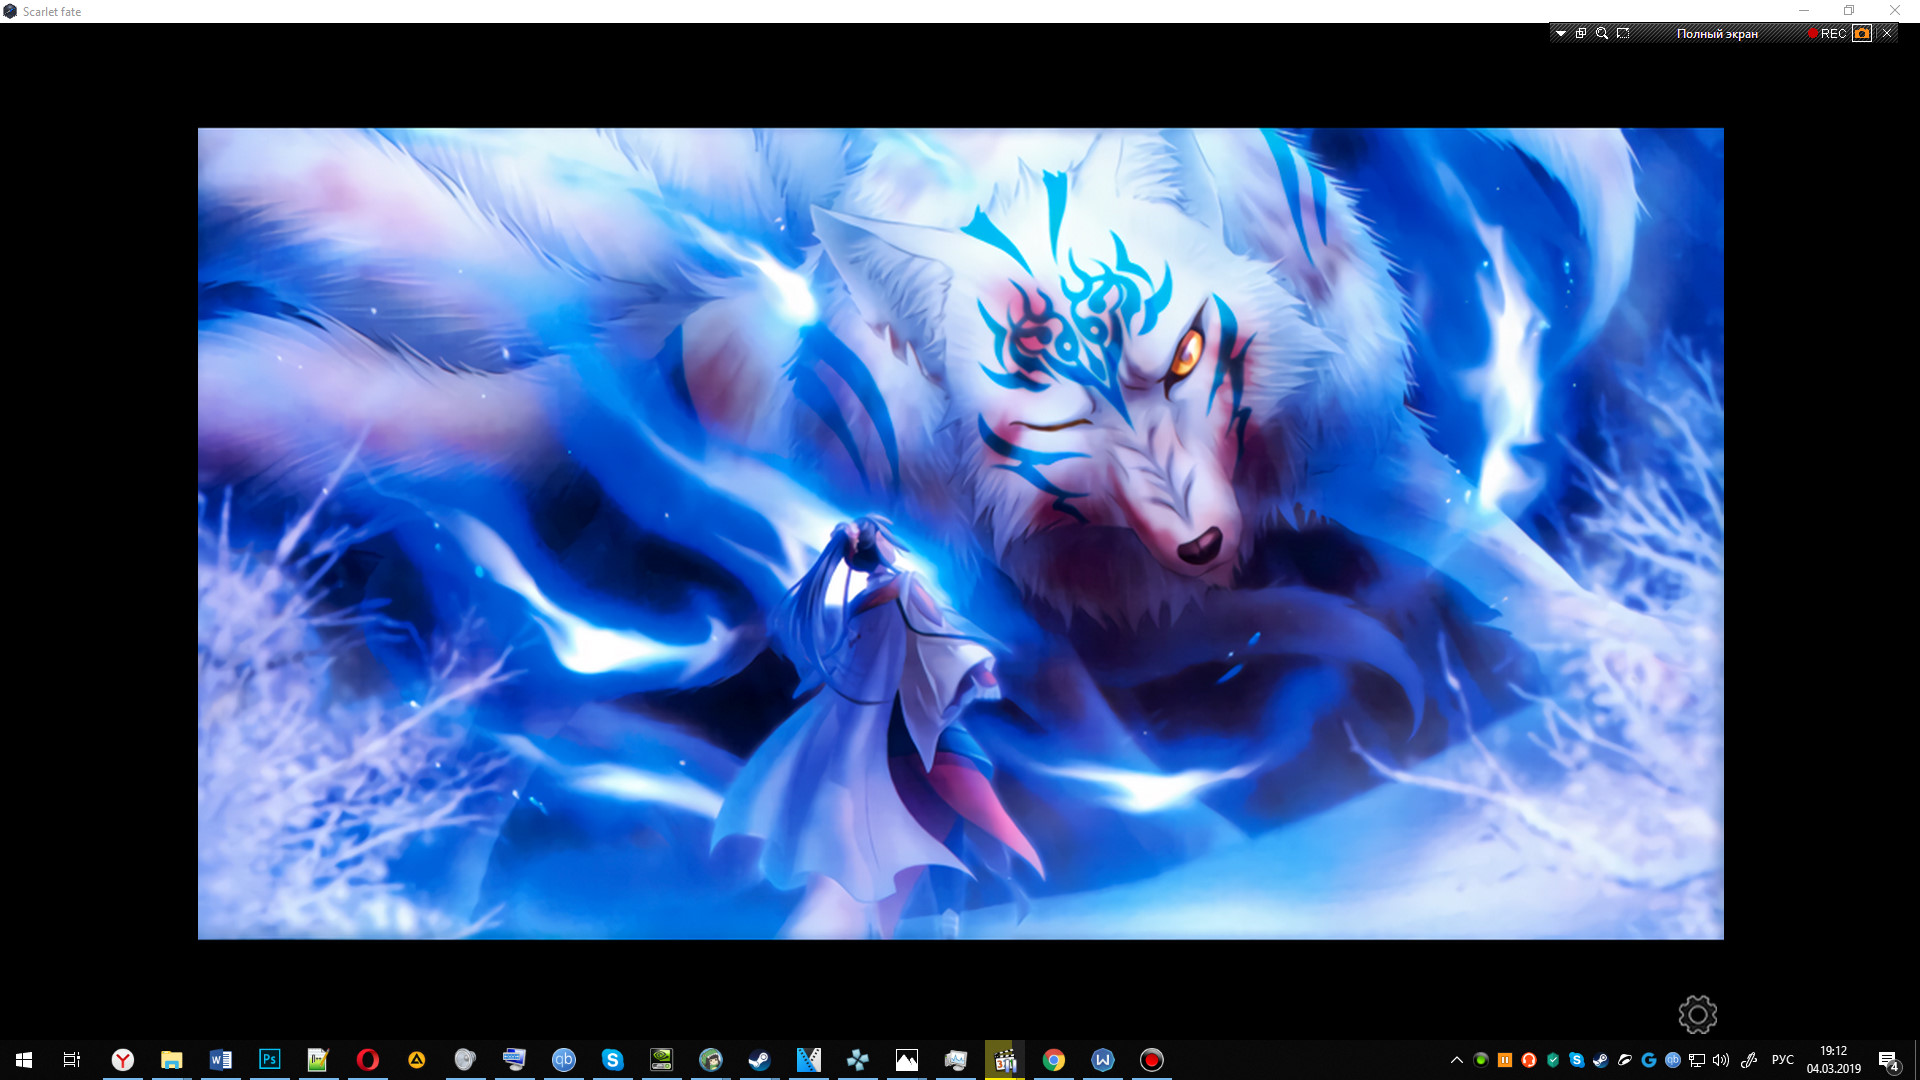
Task: Open the grey speaker app on taskbar
Action: click(465, 1060)
